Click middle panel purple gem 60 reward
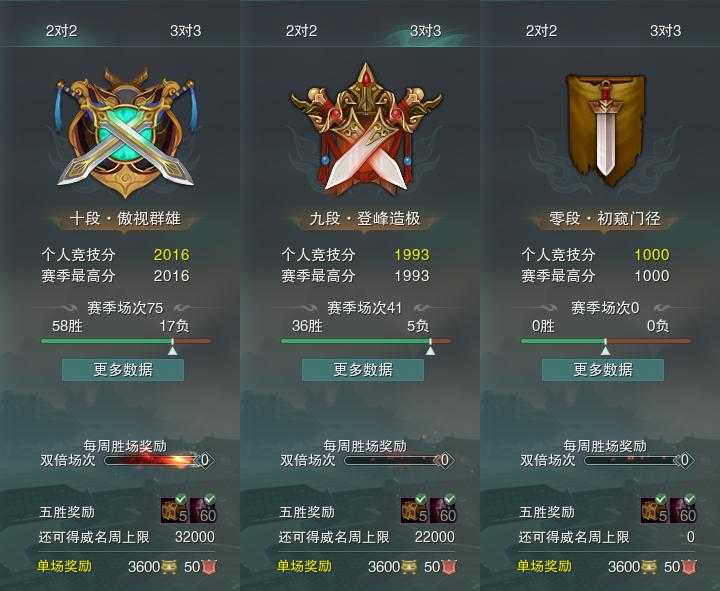720x591 pixels. (x=444, y=510)
